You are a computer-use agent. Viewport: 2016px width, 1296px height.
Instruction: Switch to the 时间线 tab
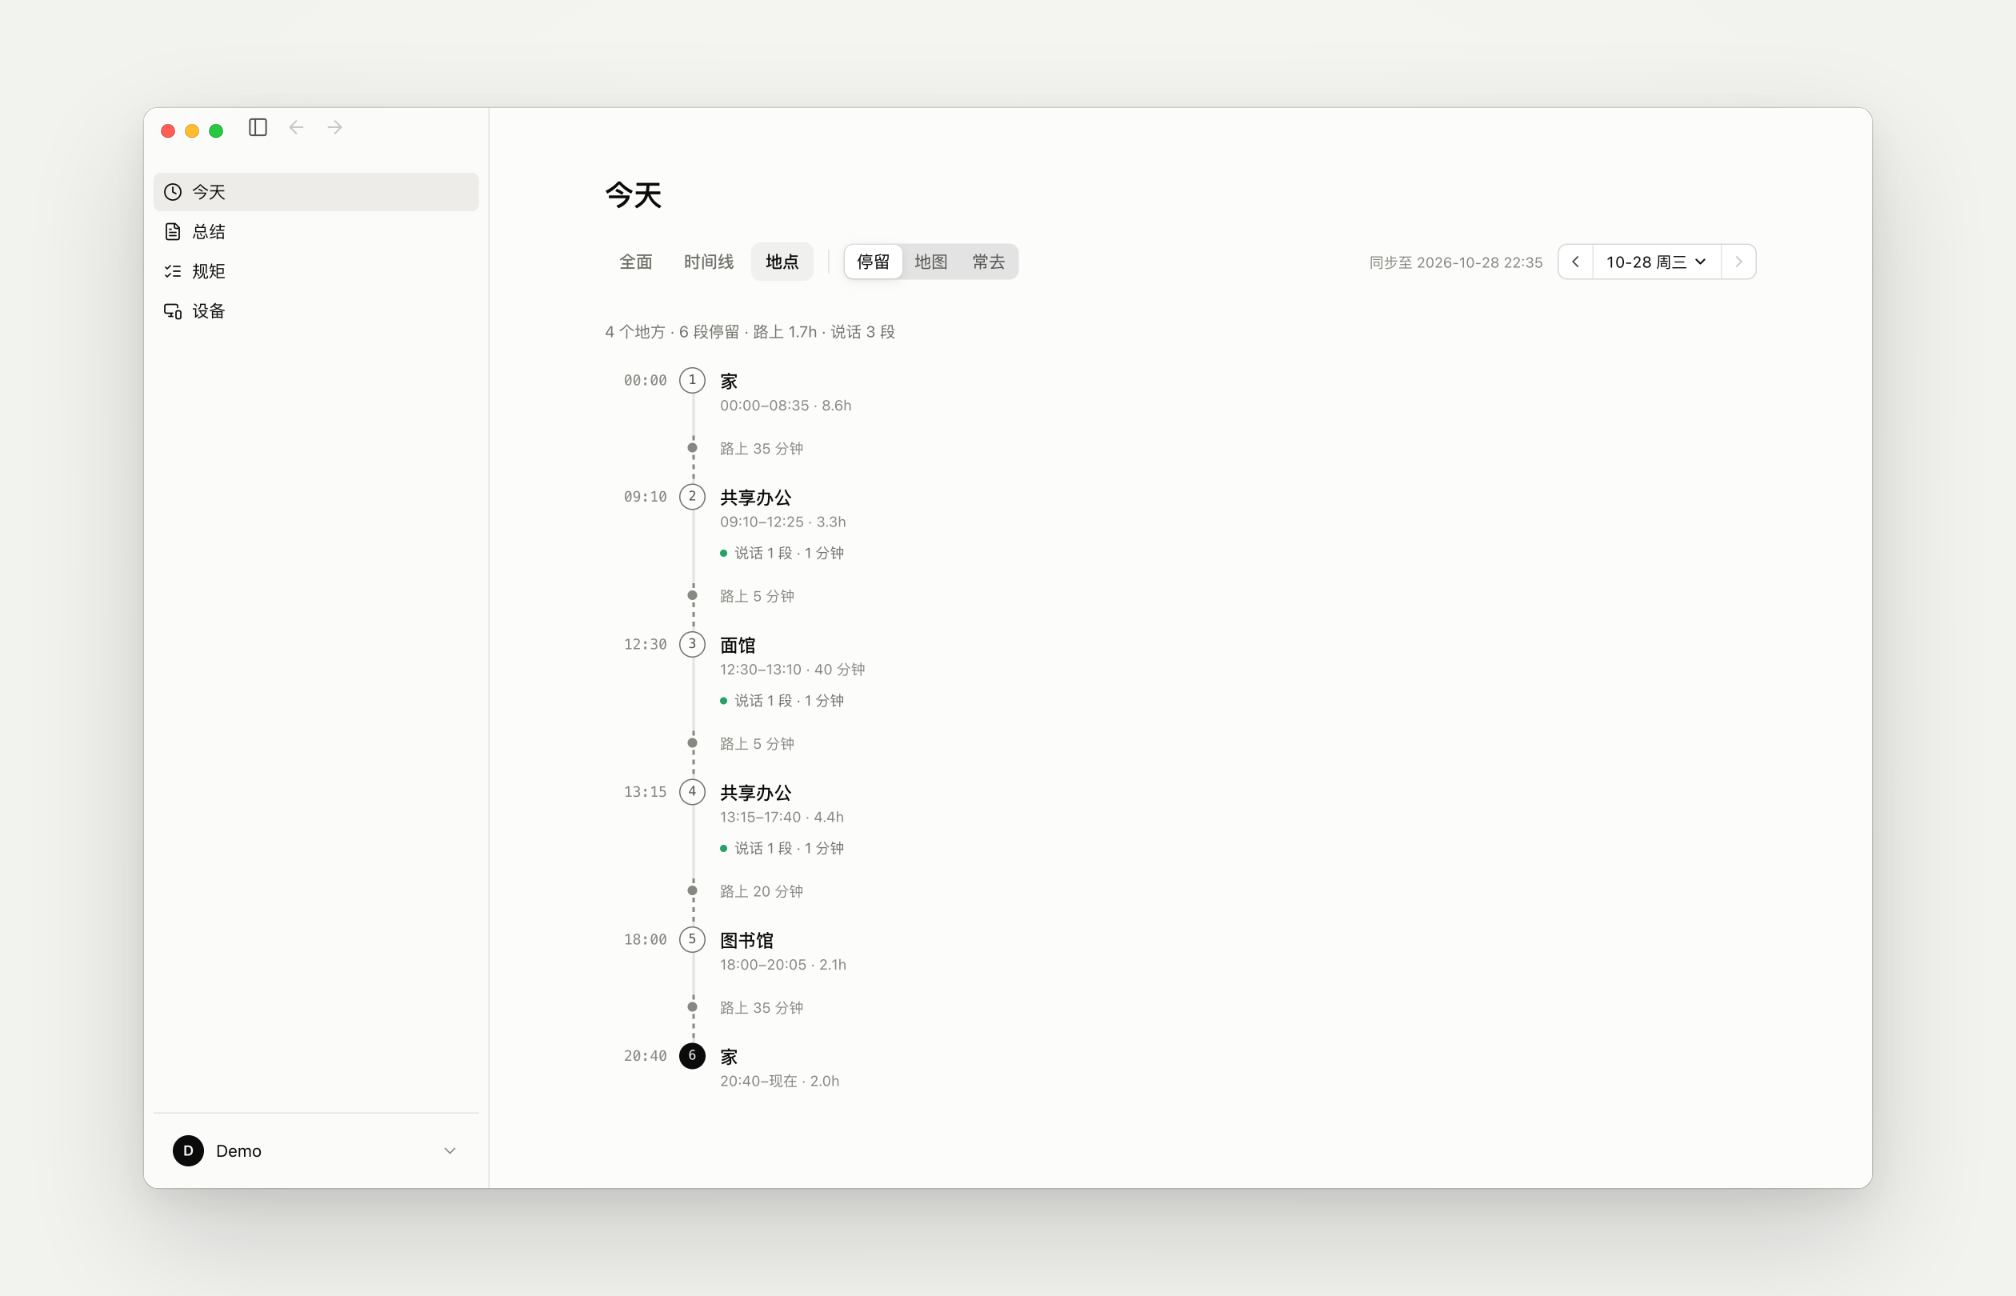[x=709, y=262]
